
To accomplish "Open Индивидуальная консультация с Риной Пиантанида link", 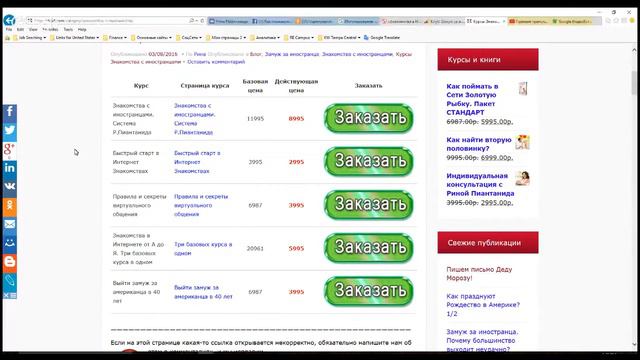I will pyautogui.click(x=480, y=184).
